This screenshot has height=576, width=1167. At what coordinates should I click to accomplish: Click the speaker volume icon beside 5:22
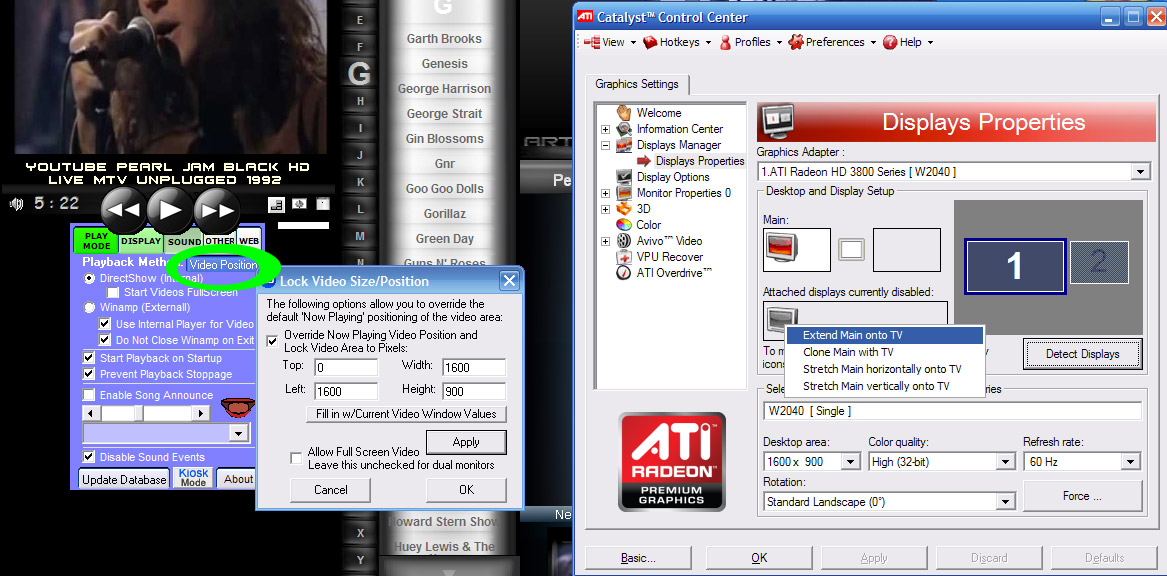[x=16, y=204]
